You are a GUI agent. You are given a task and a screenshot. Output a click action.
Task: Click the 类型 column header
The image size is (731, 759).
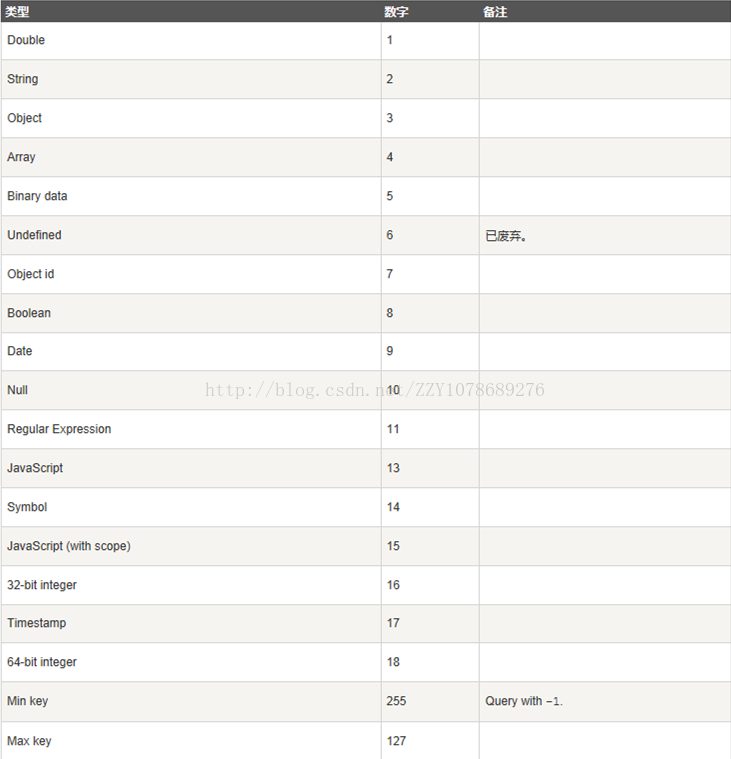pyautogui.click(x=17, y=12)
